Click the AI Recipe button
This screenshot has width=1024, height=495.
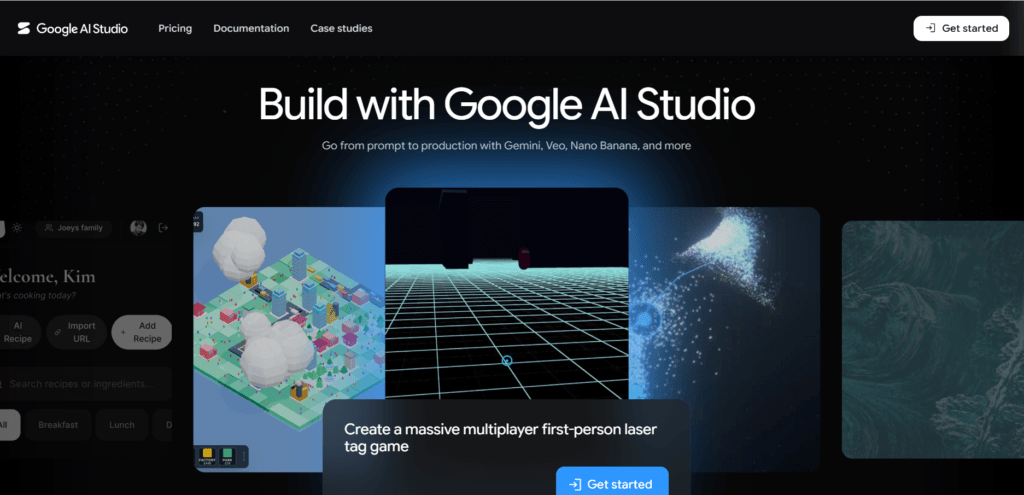20,332
